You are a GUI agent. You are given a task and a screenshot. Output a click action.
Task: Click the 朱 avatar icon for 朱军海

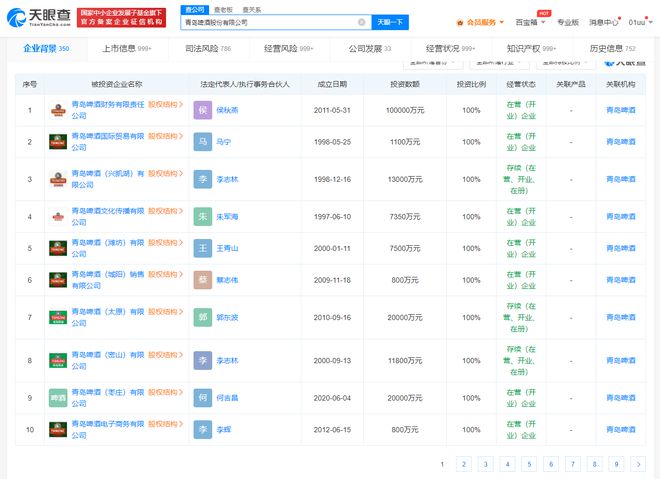(203, 217)
